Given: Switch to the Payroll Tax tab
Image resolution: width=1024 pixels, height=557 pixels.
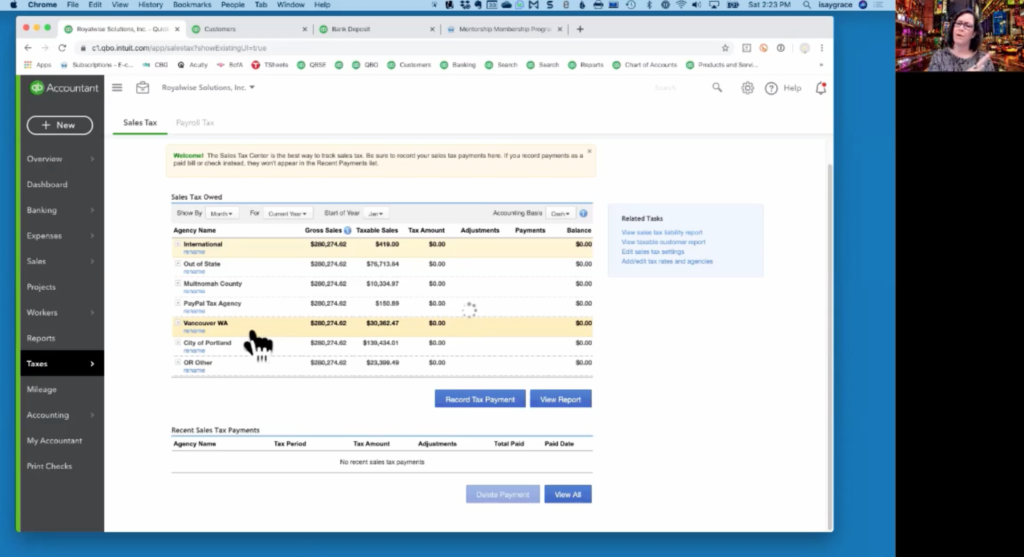Looking at the screenshot, I should pyautogui.click(x=195, y=123).
